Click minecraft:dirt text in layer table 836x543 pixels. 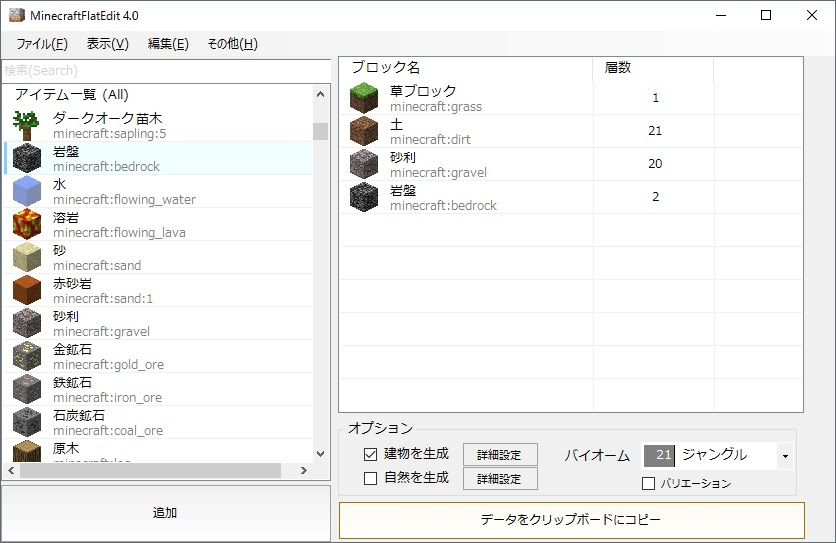click(430, 140)
